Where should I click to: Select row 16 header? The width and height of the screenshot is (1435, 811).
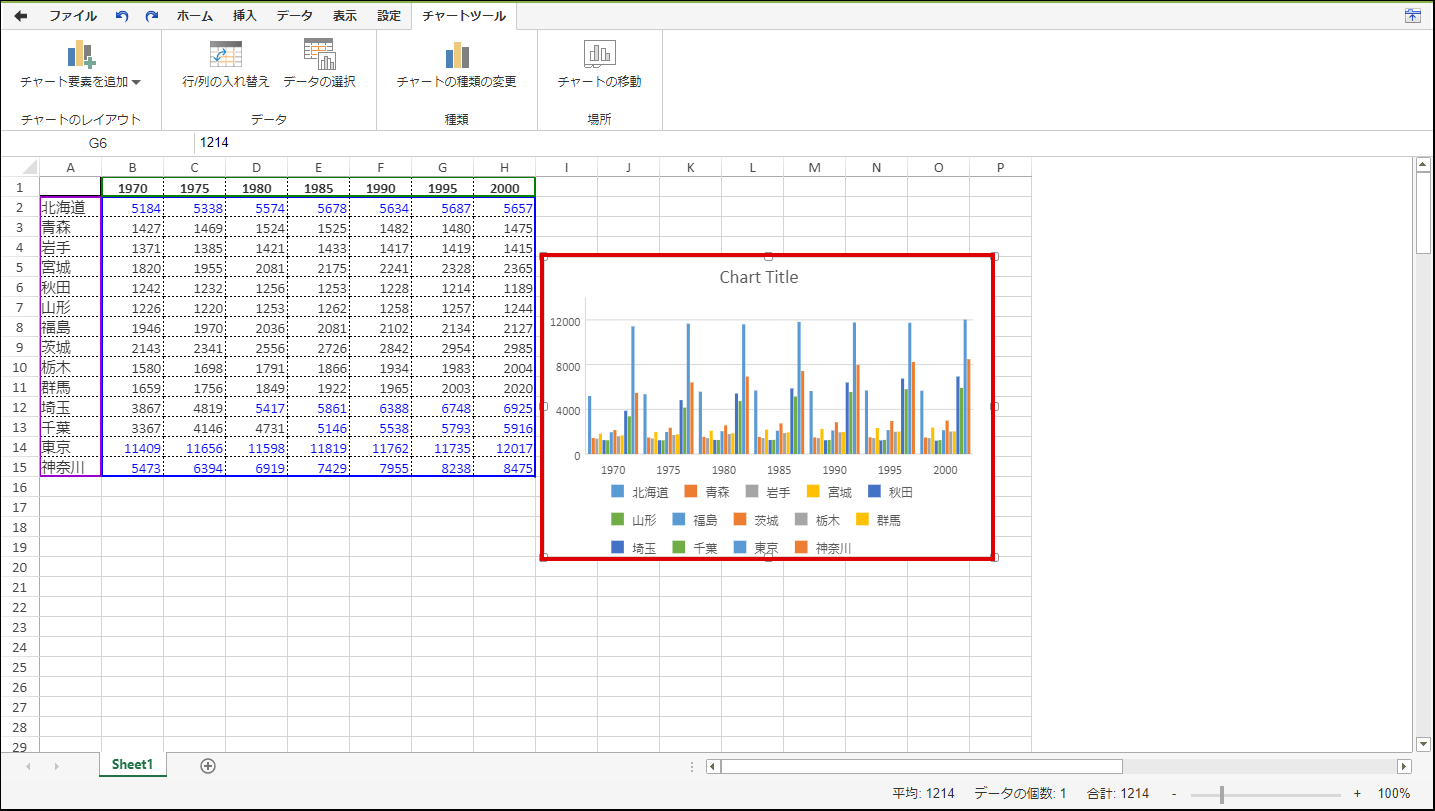(20, 487)
